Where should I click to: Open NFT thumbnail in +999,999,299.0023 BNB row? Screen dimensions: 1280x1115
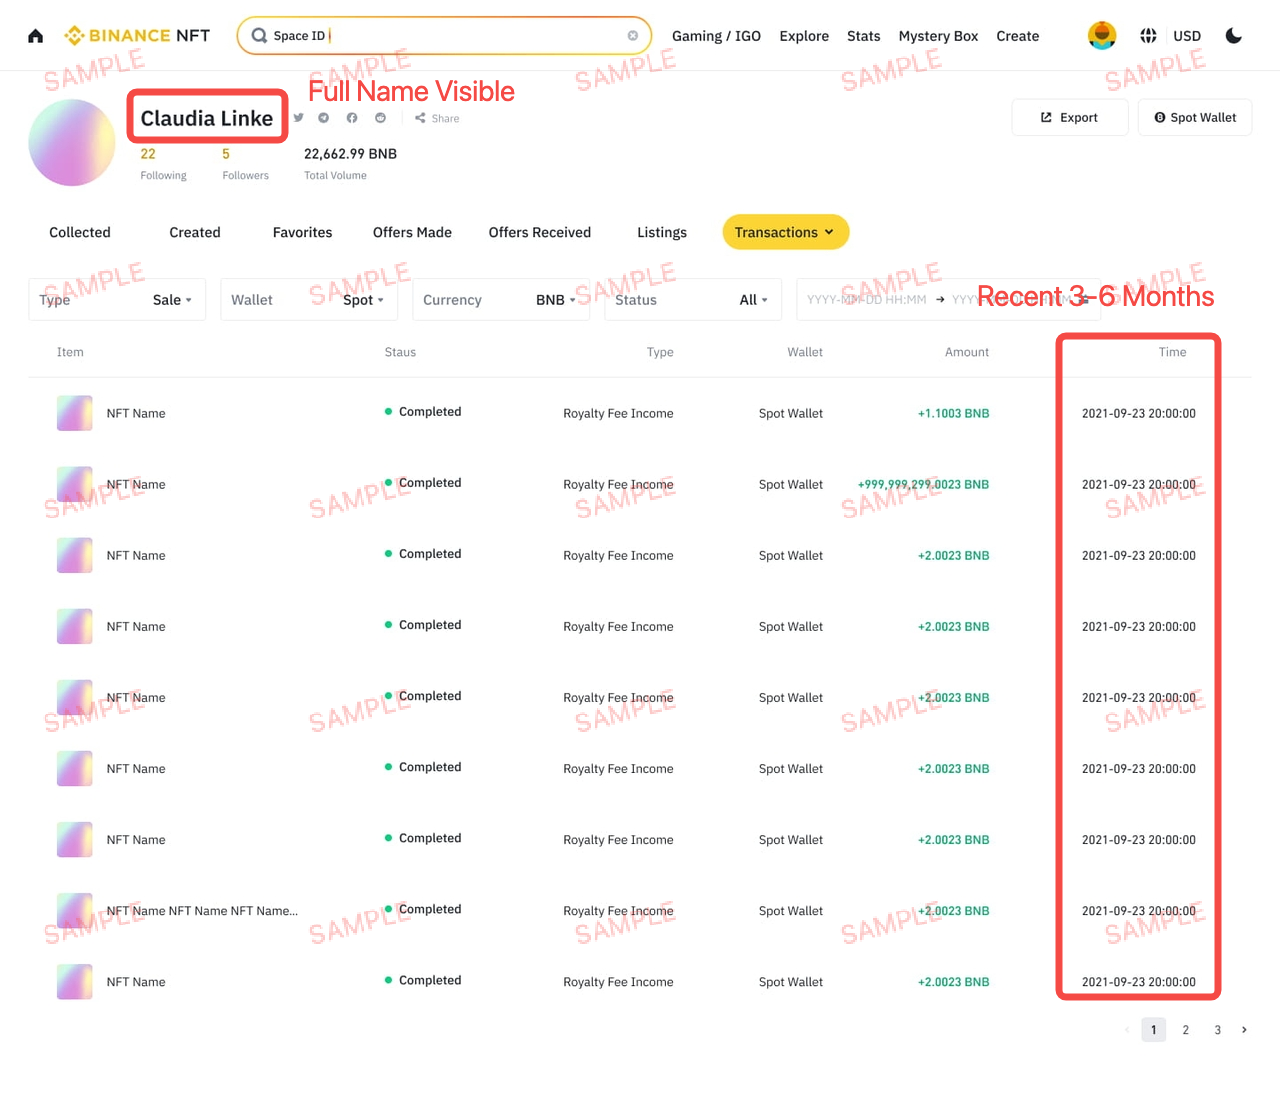coord(75,484)
